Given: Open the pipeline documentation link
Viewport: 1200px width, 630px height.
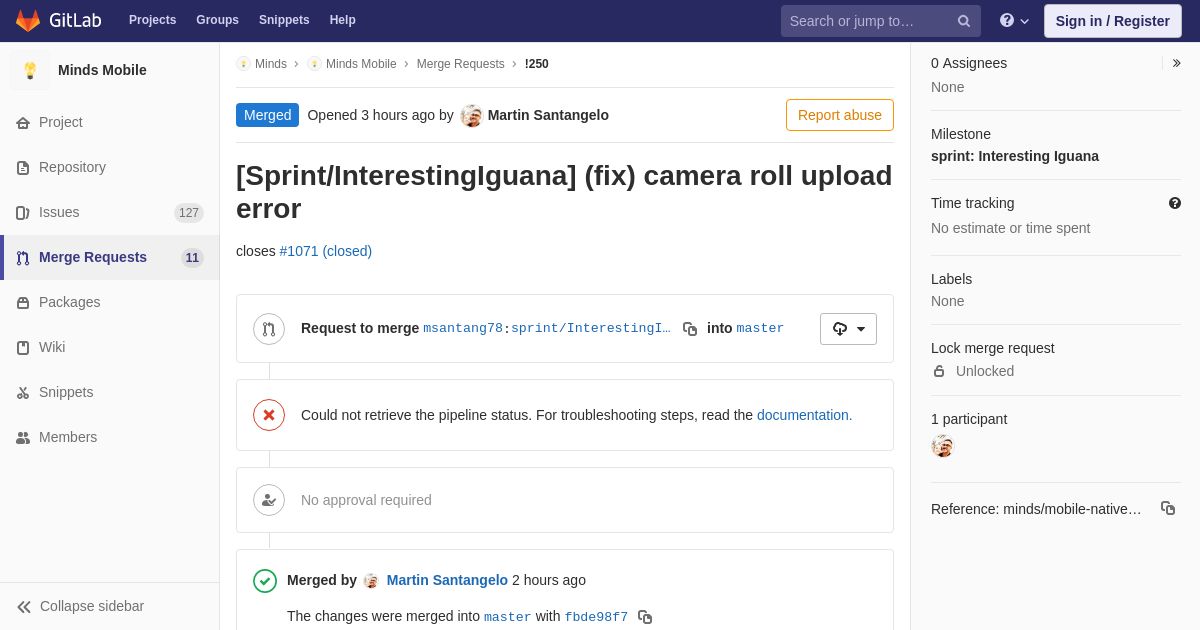Looking at the screenshot, I should click(805, 415).
